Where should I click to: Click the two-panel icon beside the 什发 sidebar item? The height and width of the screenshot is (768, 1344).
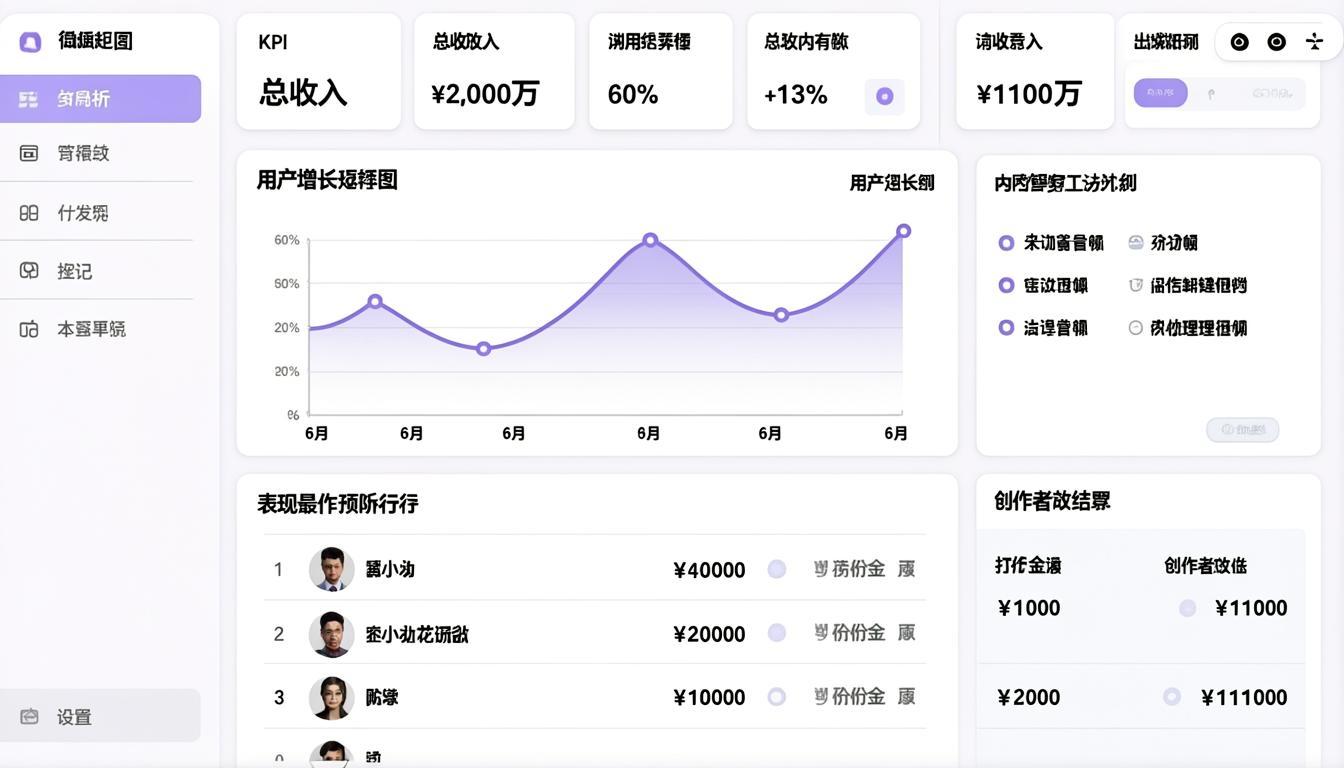click(x=29, y=213)
